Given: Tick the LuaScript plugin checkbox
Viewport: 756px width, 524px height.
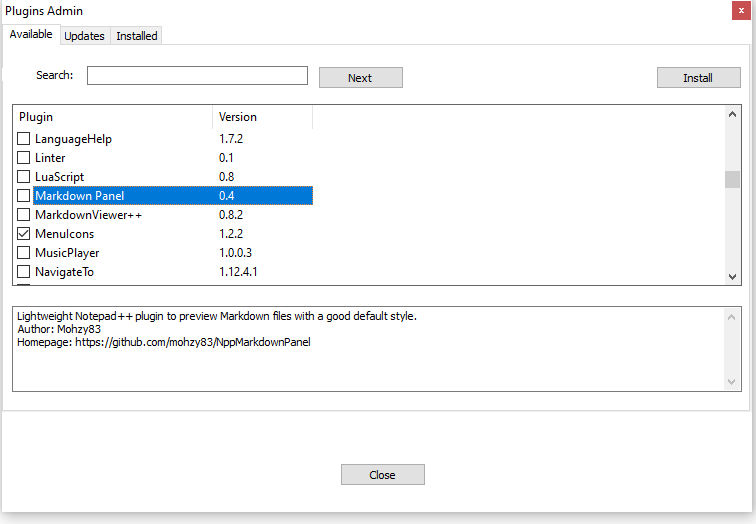Looking at the screenshot, I should click(24, 177).
